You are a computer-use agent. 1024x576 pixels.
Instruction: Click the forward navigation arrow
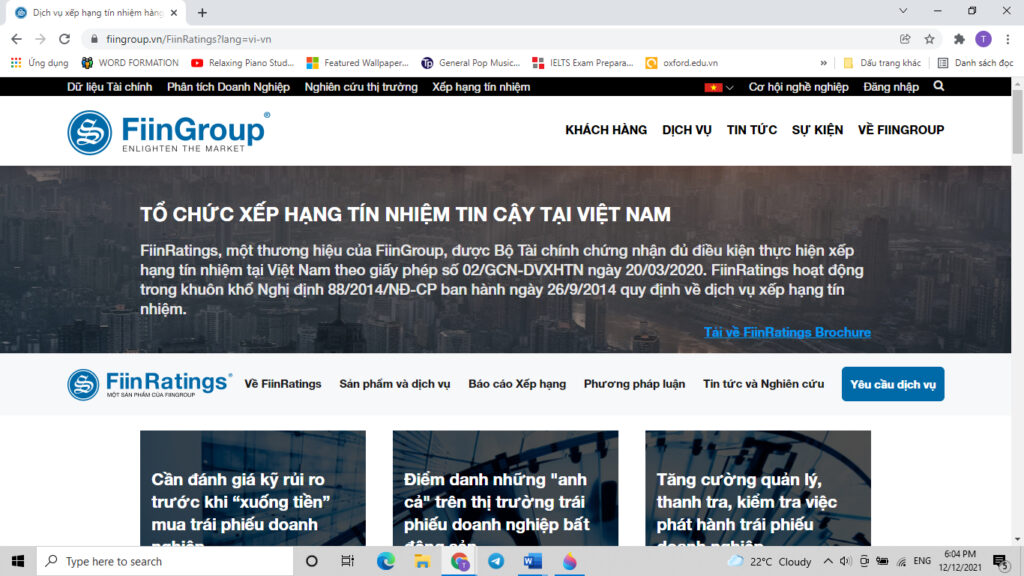40,39
